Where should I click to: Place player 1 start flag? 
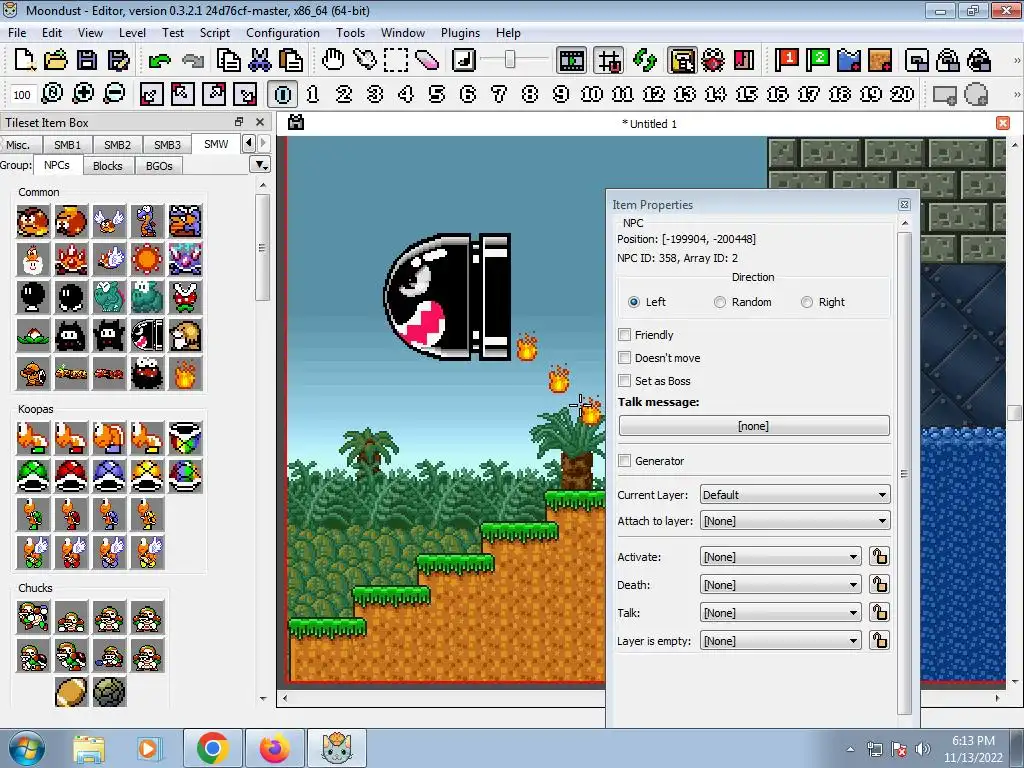786,60
